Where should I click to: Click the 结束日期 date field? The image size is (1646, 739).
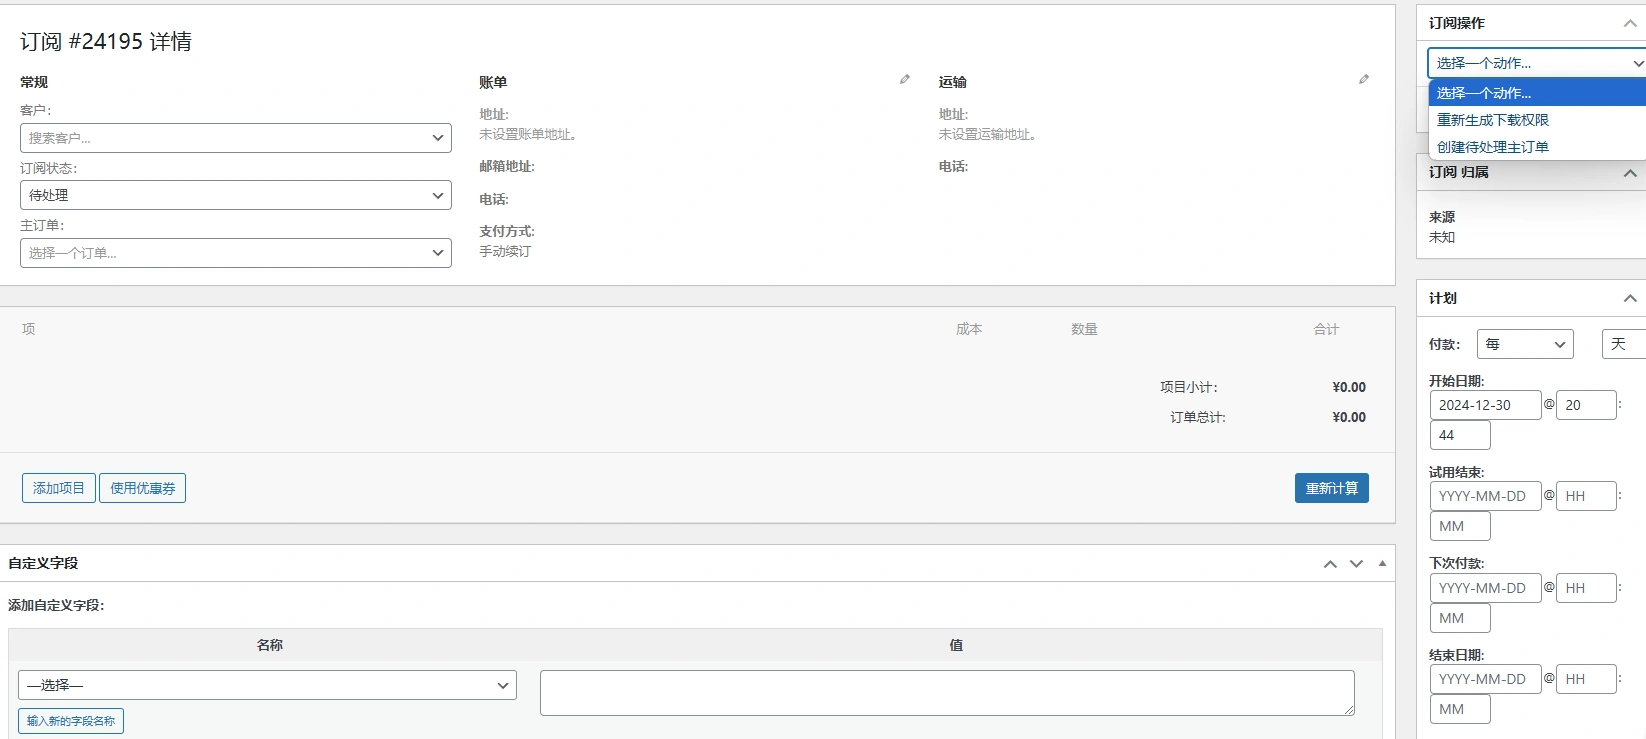click(x=1486, y=679)
